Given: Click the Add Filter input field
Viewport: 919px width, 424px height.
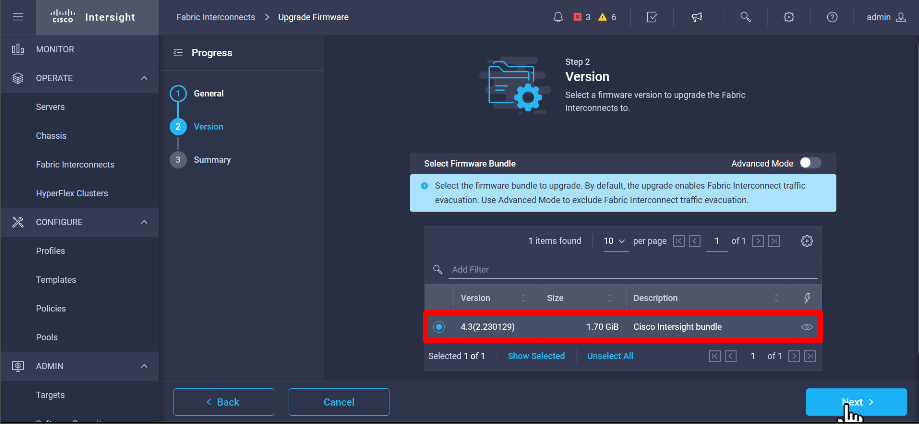Looking at the screenshot, I should (633, 270).
